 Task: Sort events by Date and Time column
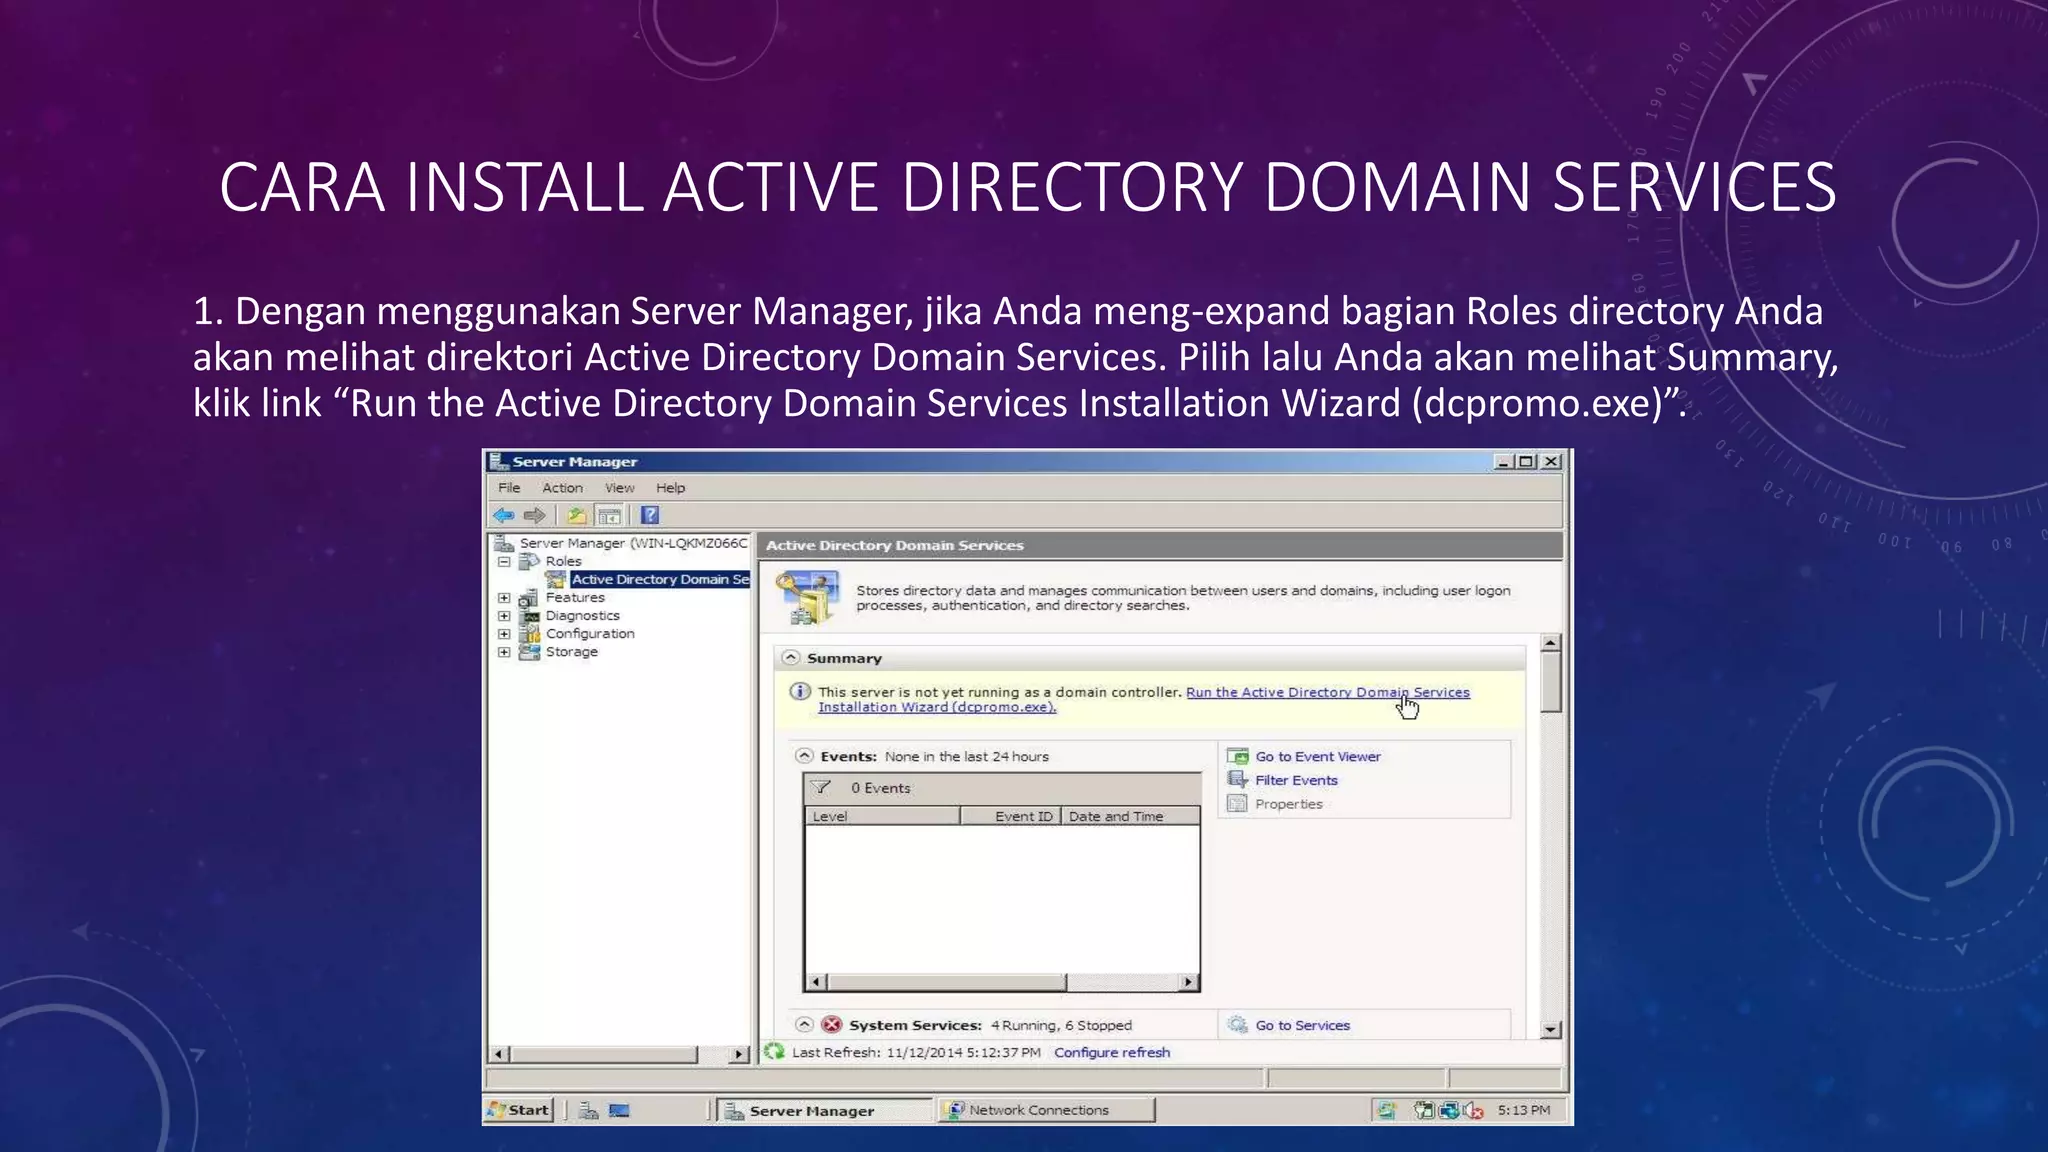click(1130, 816)
